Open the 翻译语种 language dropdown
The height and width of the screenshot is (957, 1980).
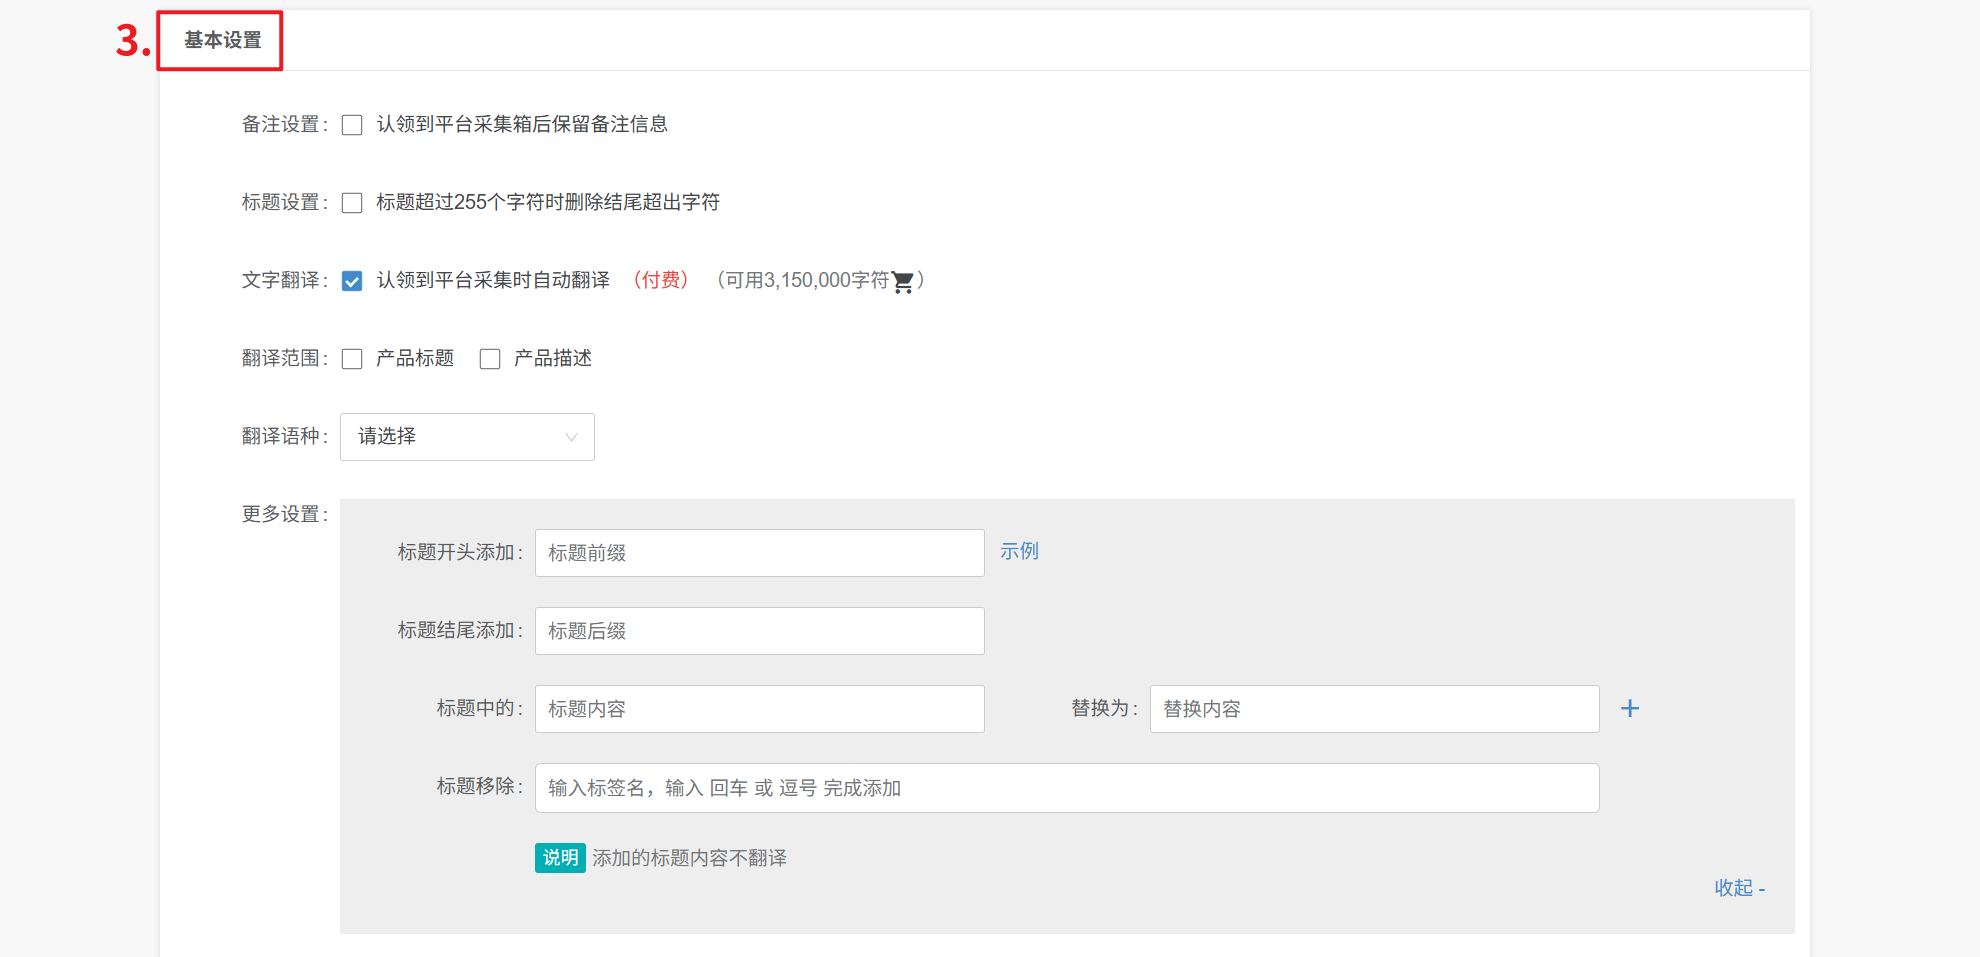[x=467, y=437]
